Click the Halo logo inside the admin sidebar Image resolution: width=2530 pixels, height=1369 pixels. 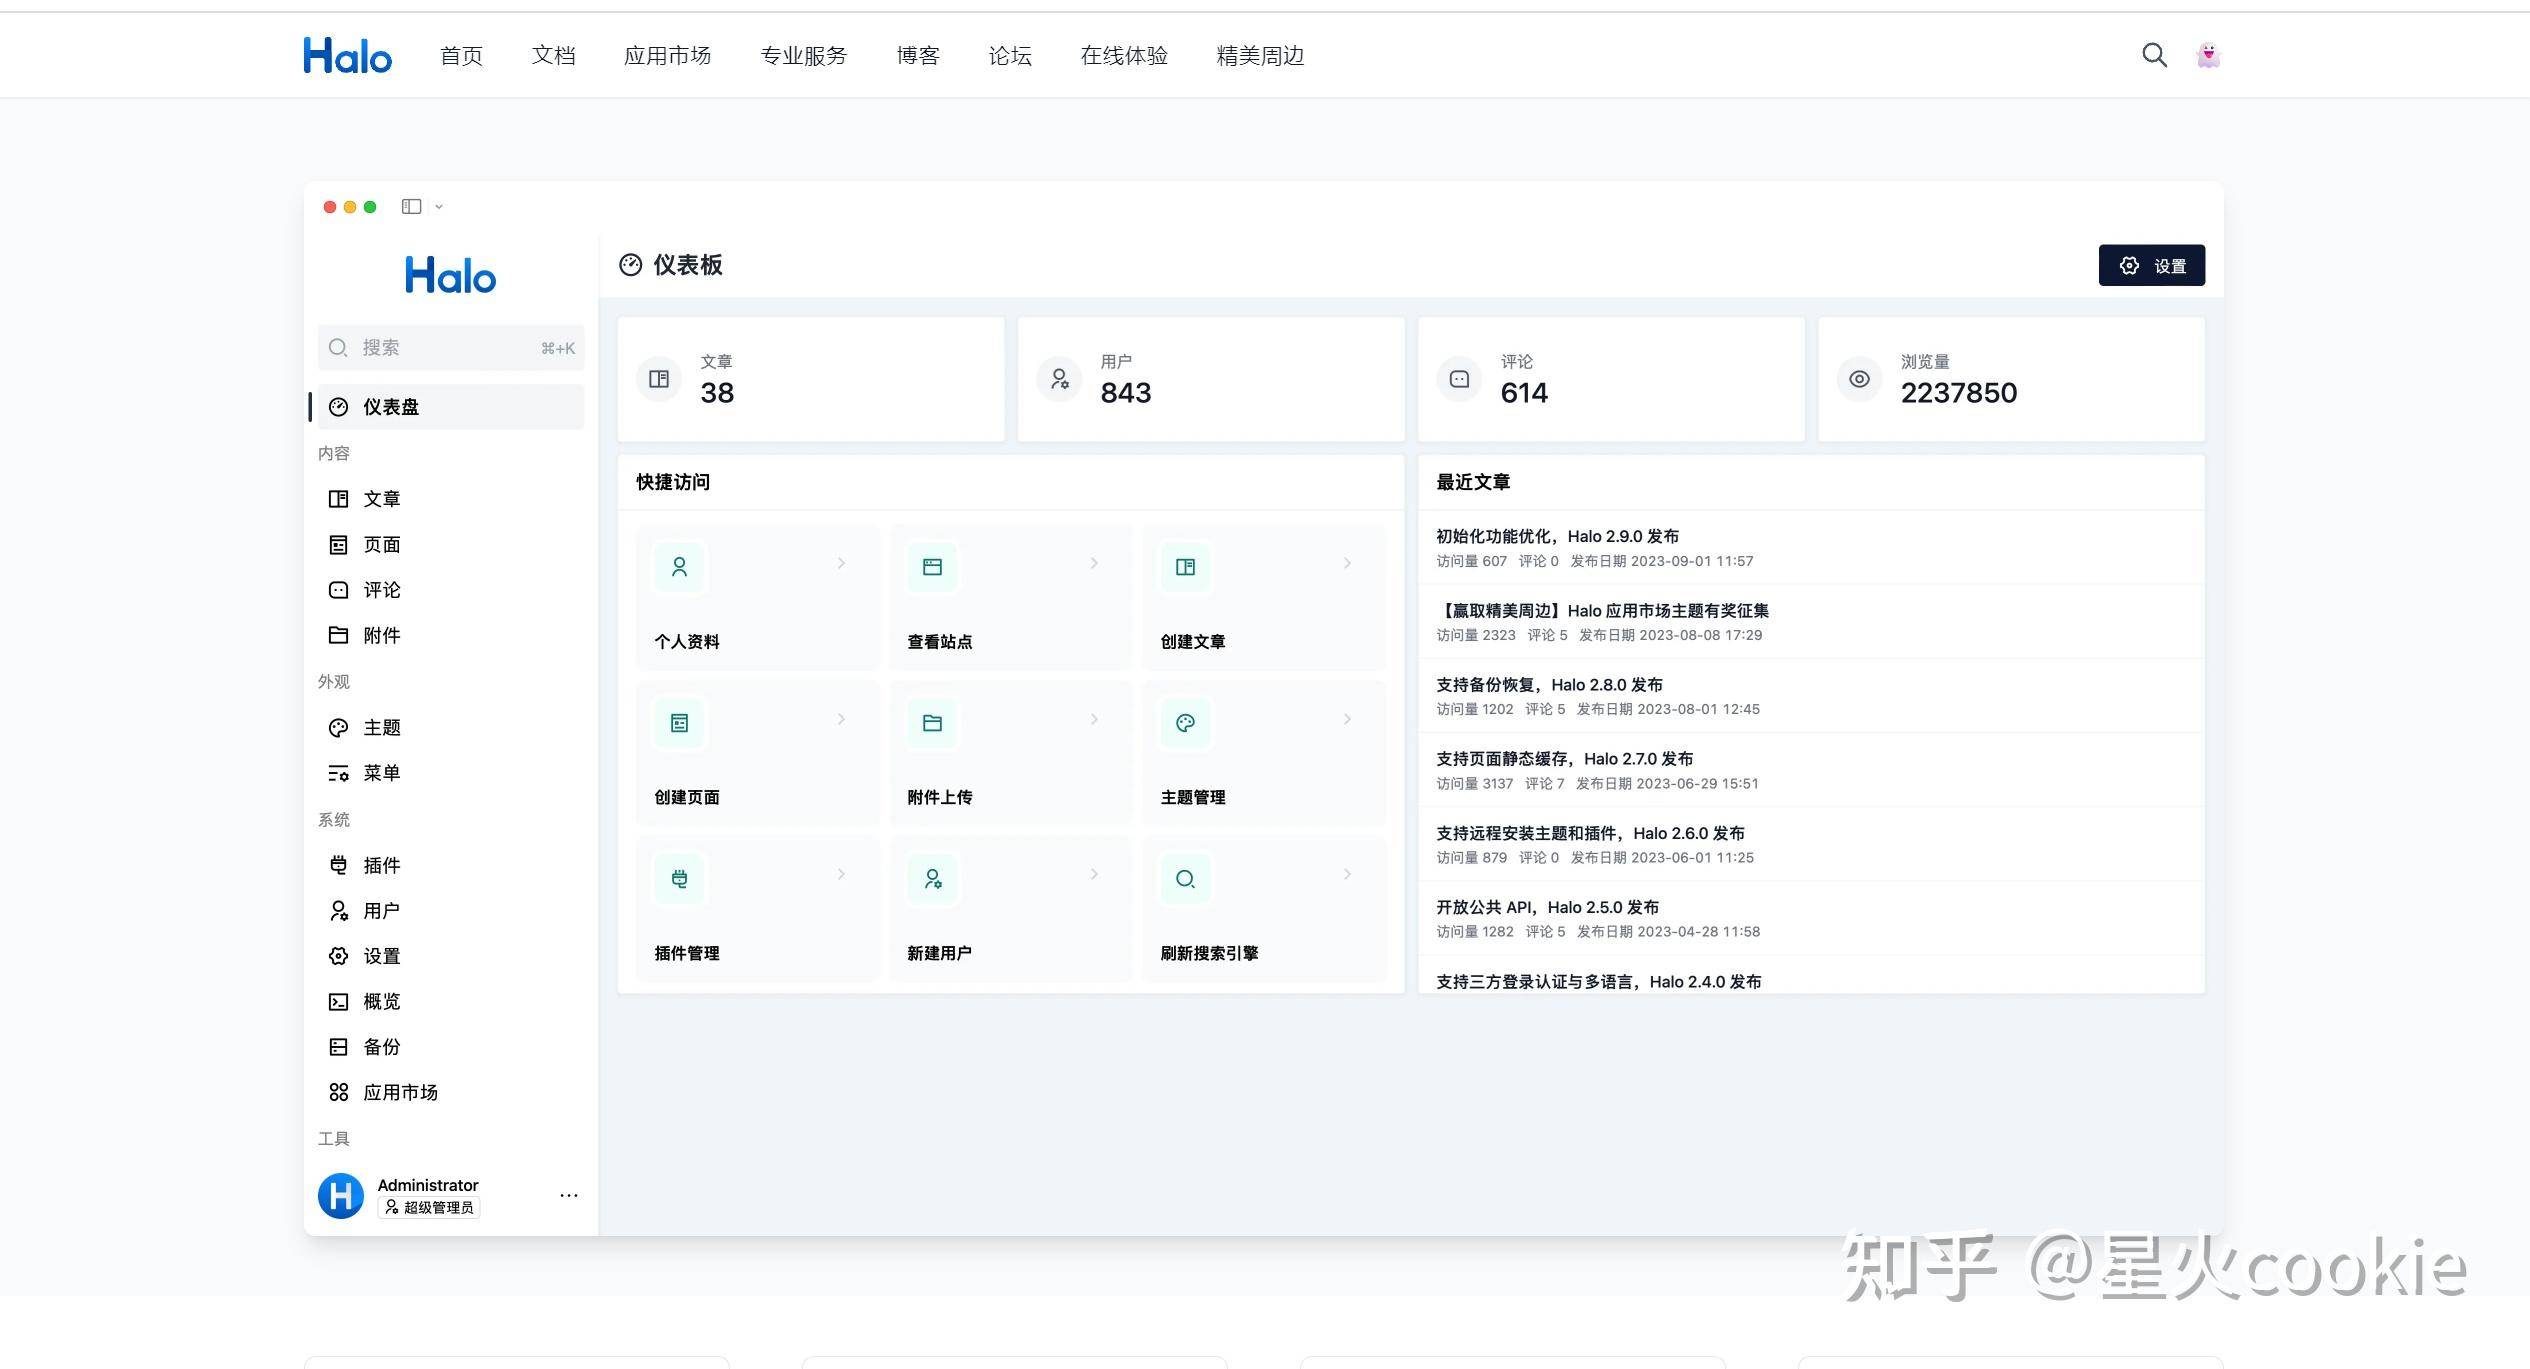point(450,275)
